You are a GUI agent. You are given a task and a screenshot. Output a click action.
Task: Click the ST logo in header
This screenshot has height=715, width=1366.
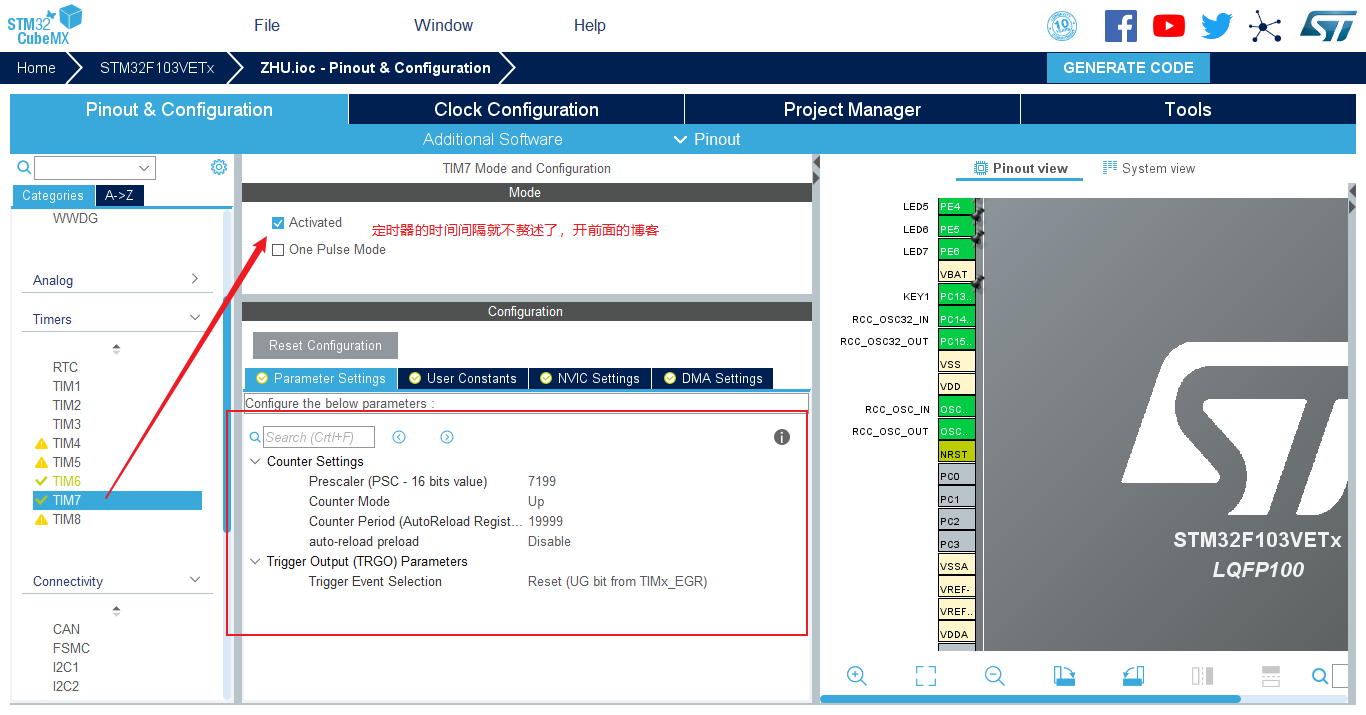1328,26
